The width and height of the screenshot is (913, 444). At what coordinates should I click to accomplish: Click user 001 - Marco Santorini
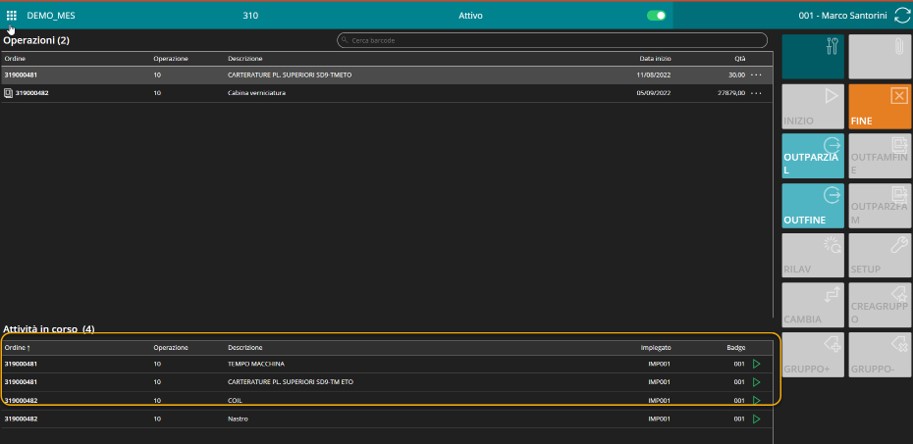click(x=843, y=16)
